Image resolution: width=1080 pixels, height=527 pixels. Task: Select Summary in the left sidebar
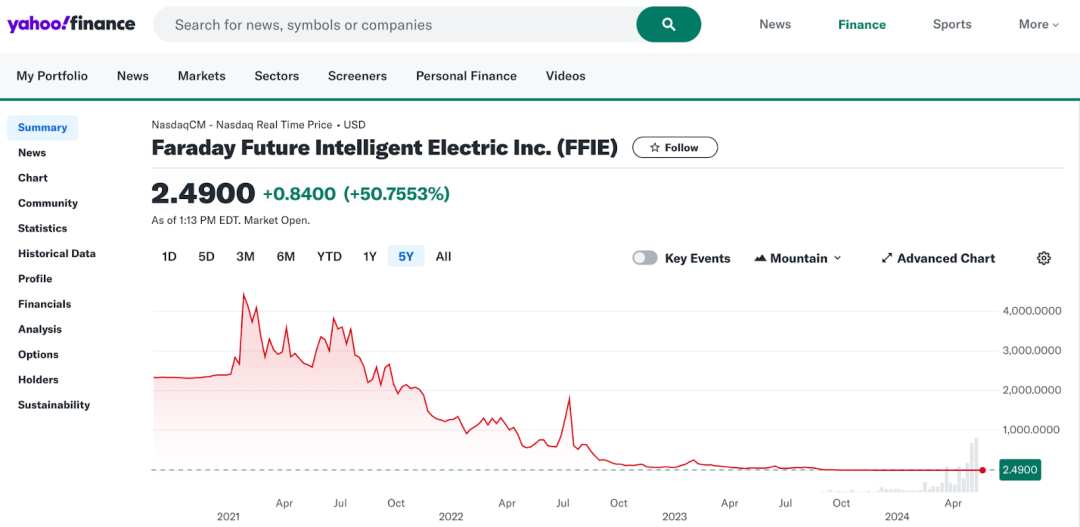(43, 127)
